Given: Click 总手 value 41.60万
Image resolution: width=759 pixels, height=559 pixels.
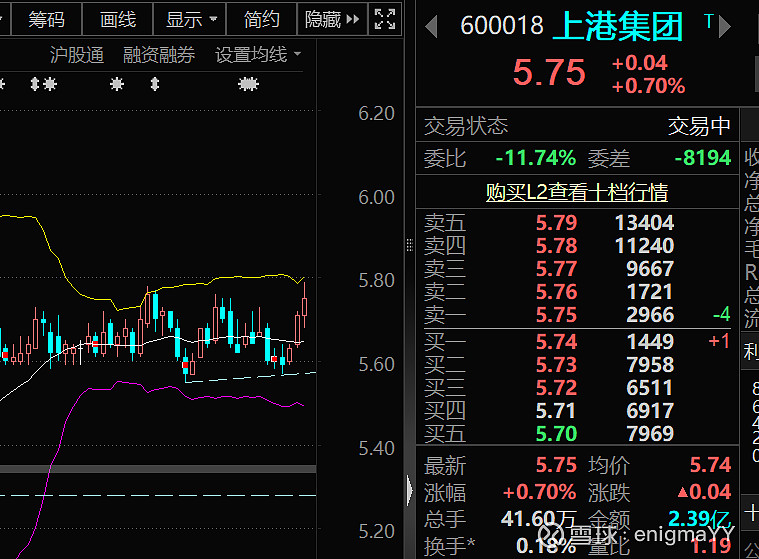Looking at the screenshot, I should click(539, 519).
